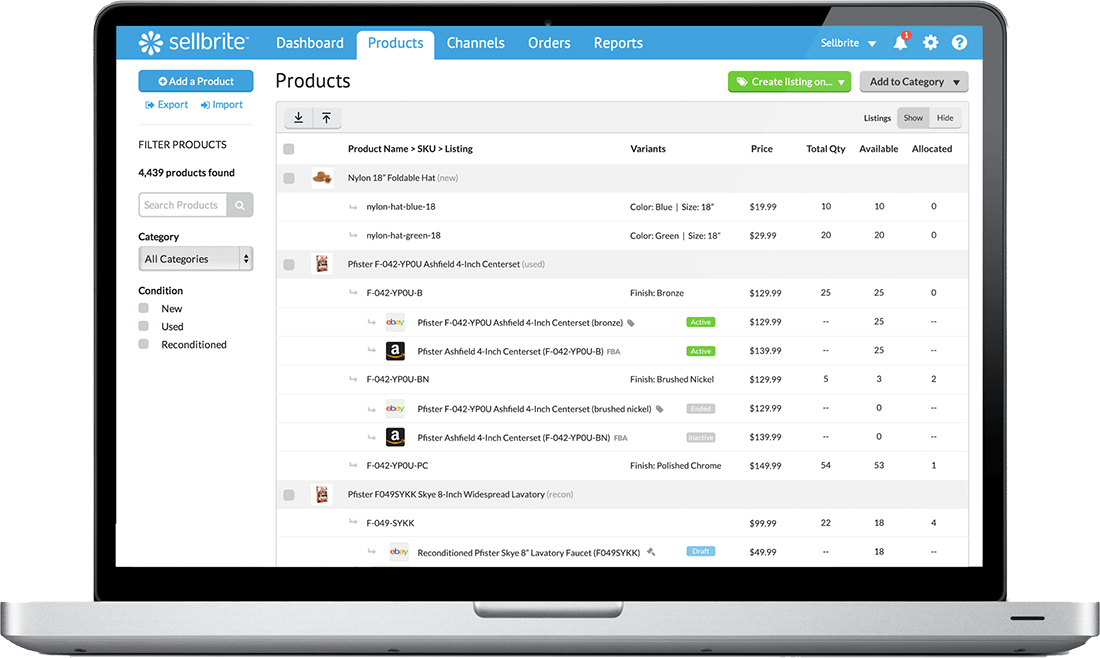The width and height of the screenshot is (1100, 658).
Task: Click the $149.99 price cell
Action: 765,465
